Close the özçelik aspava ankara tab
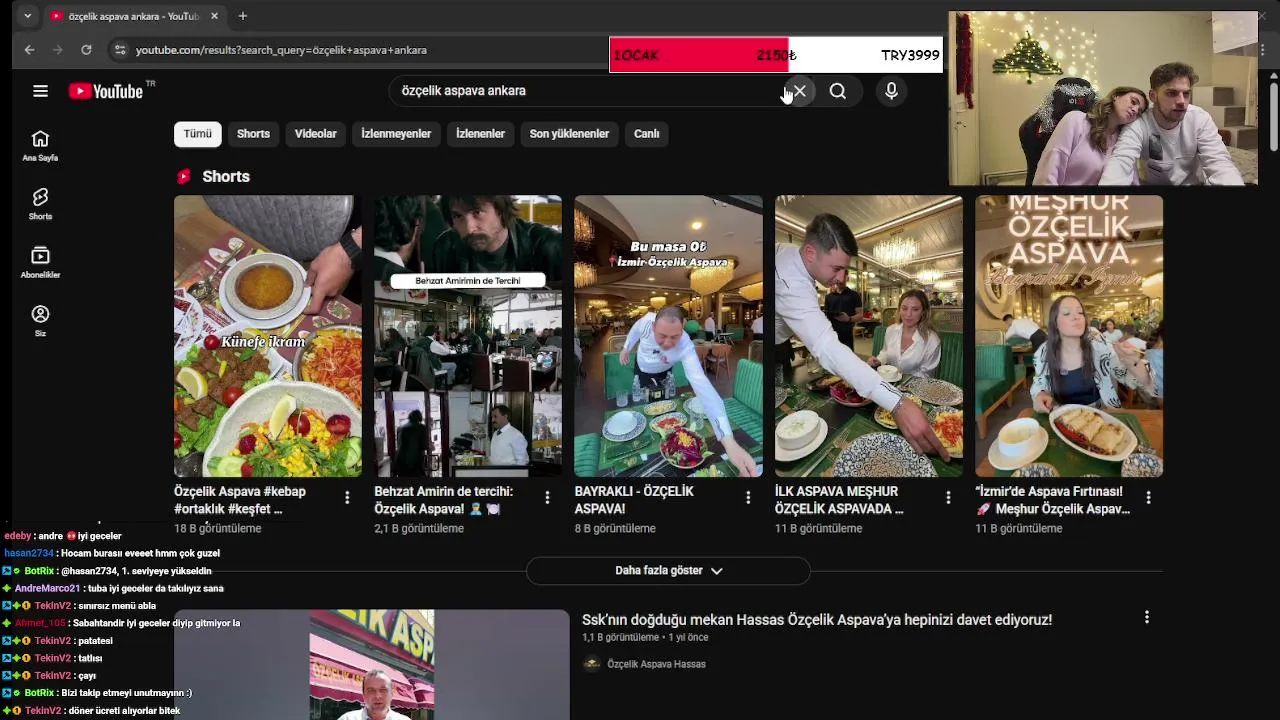 [x=214, y=16]
